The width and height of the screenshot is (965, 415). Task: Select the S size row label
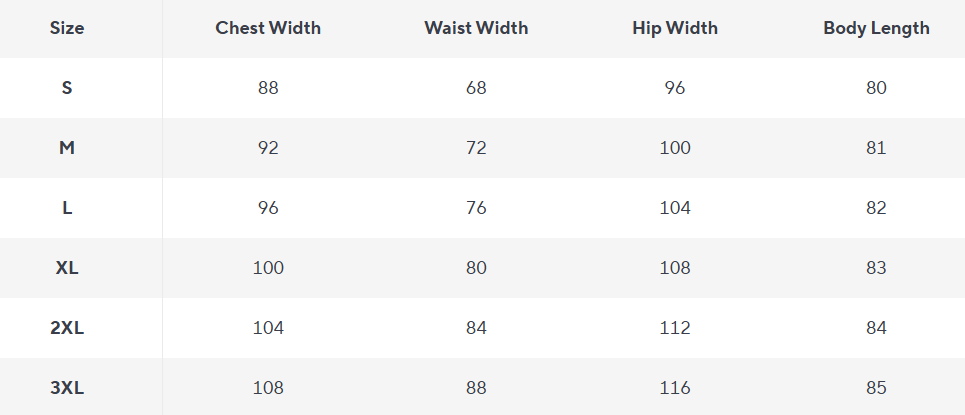(x=67, y=88)
